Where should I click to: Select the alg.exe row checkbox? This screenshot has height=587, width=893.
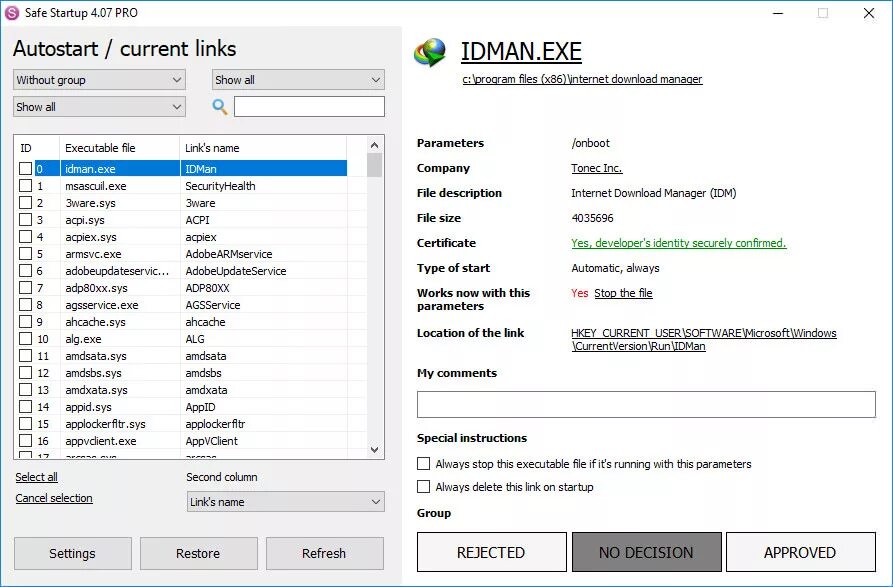(26, 339)
